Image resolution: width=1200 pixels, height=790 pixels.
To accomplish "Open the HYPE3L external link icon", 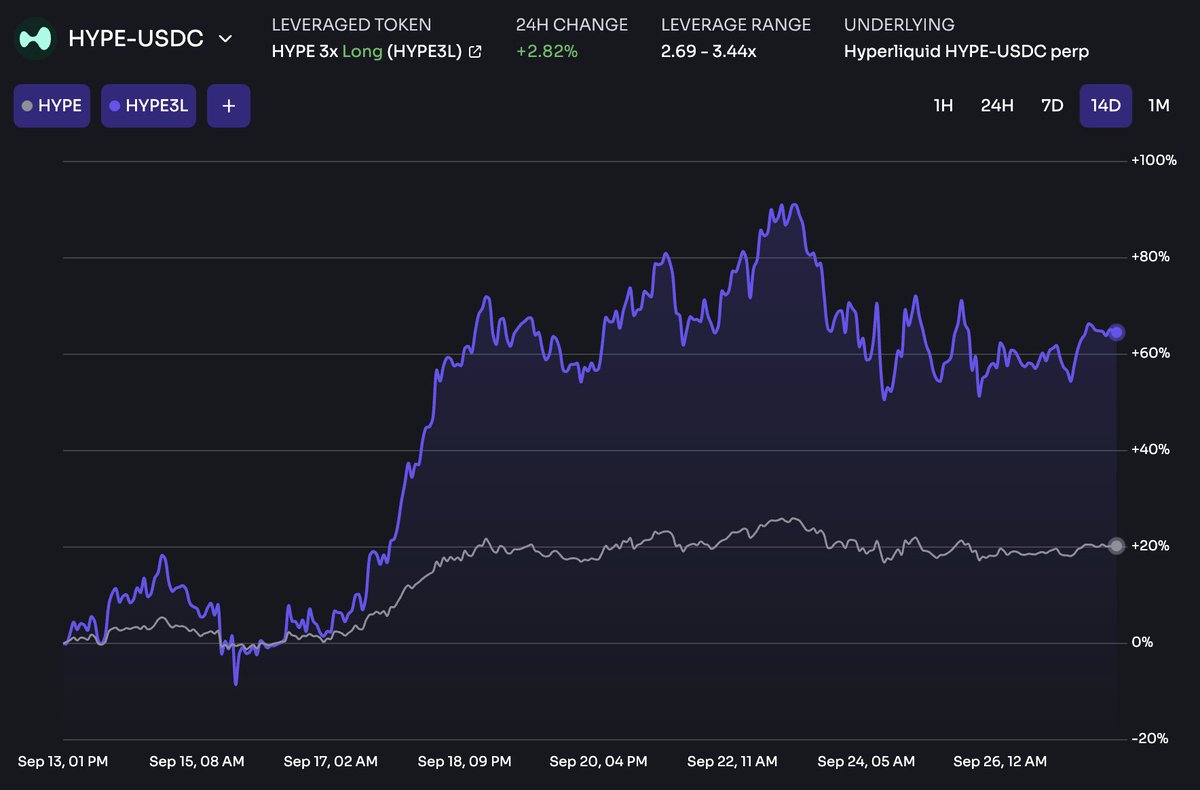I will [475, 52].
